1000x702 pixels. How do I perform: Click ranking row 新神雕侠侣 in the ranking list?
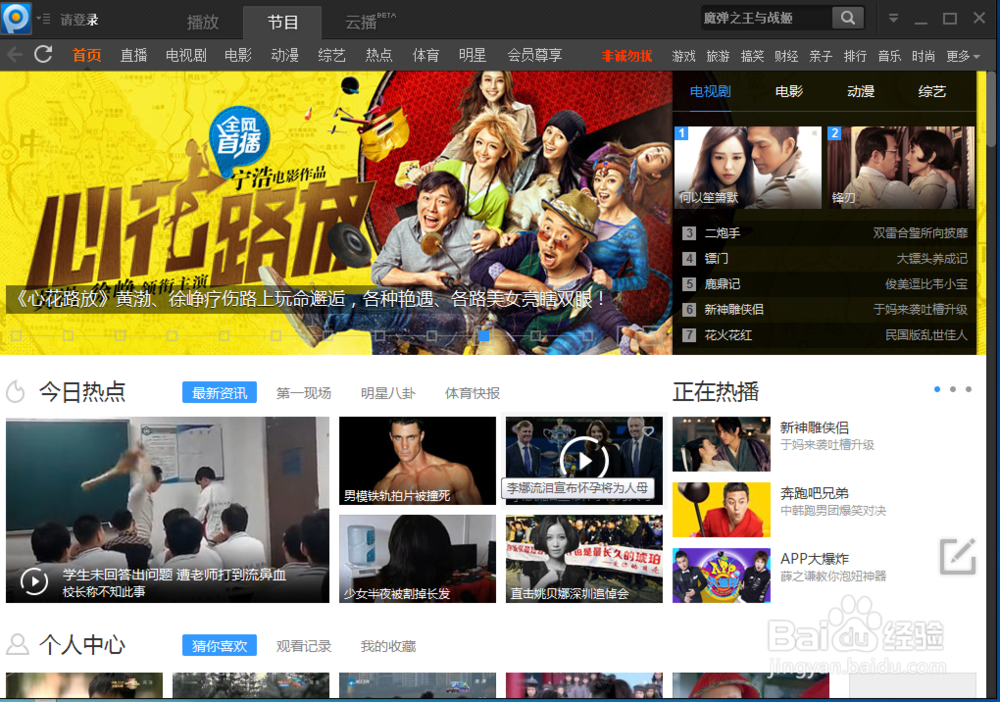(x=825, y=309)
